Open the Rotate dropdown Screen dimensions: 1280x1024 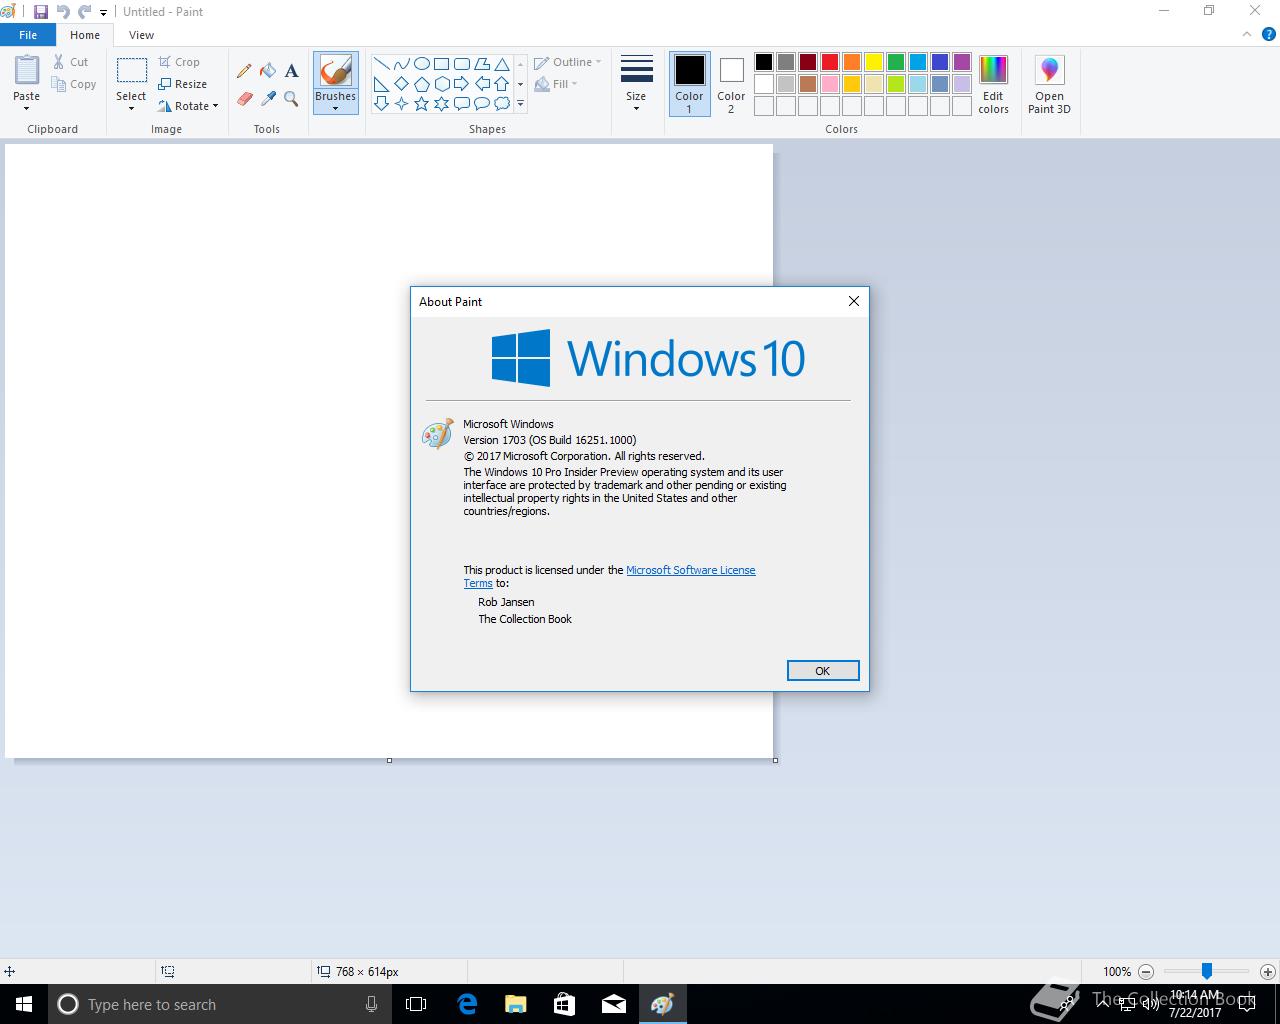188,106
